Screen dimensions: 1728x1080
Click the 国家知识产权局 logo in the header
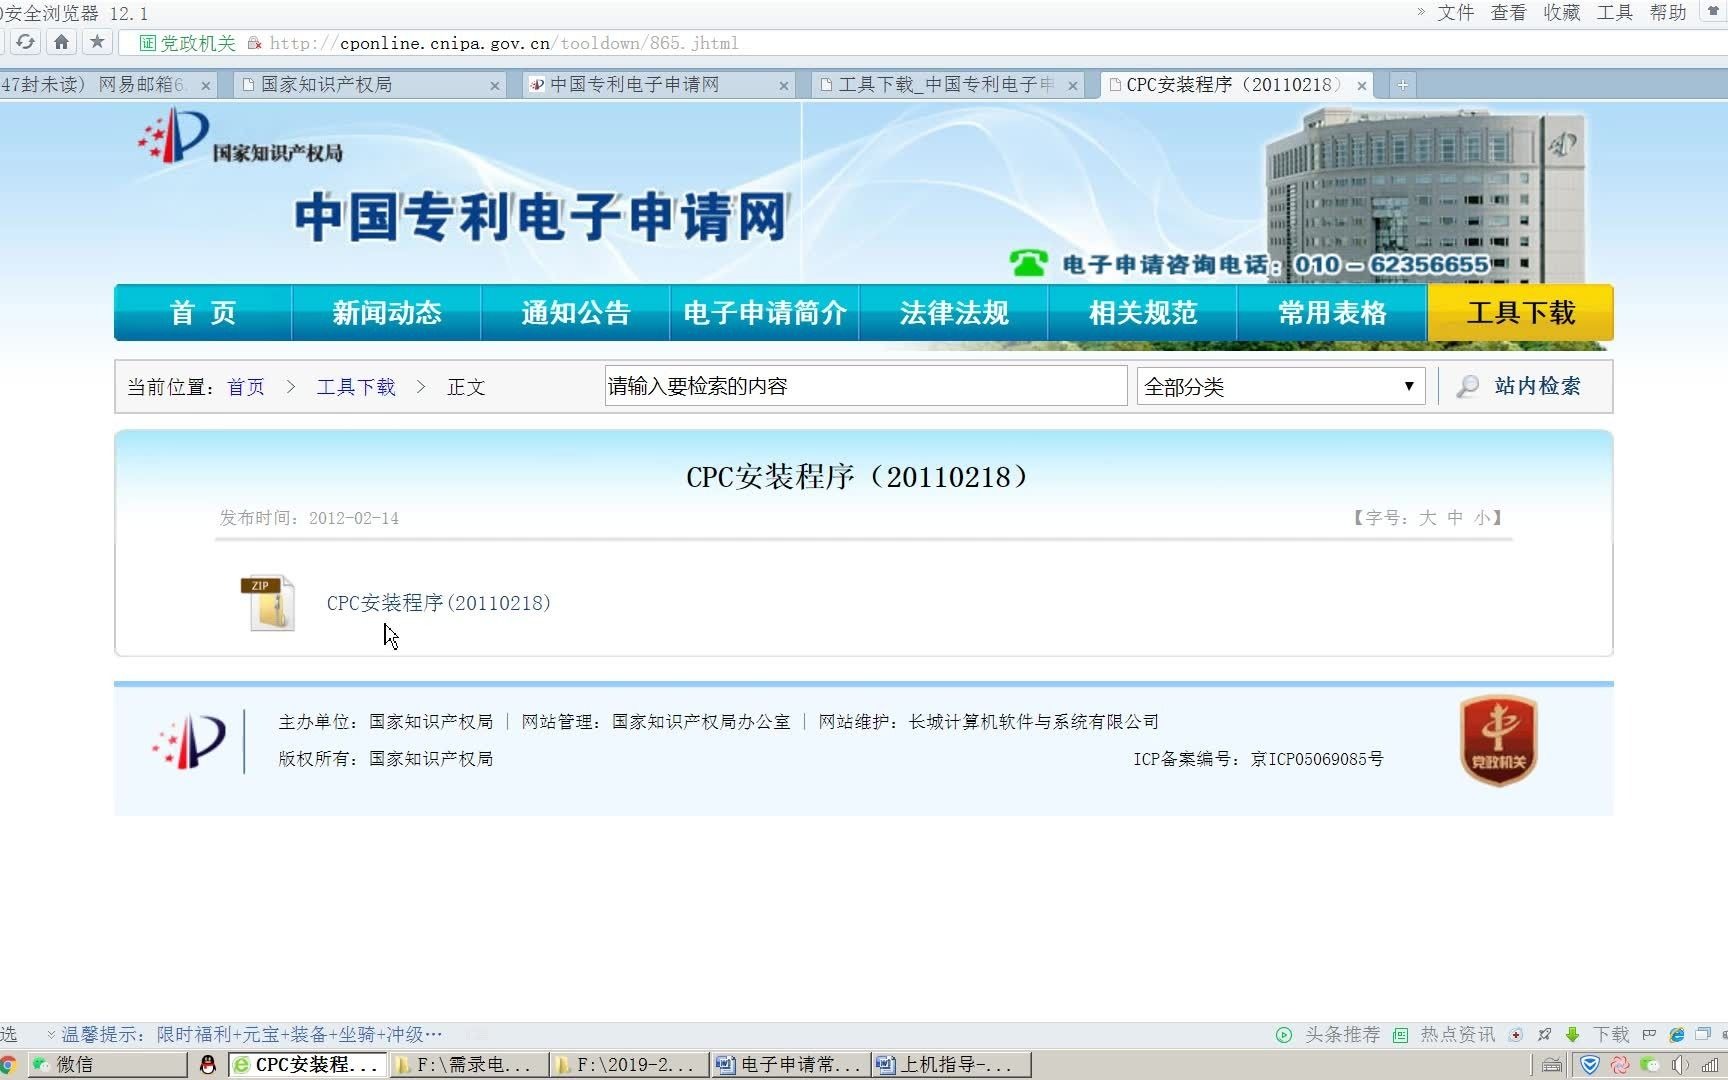241,135
